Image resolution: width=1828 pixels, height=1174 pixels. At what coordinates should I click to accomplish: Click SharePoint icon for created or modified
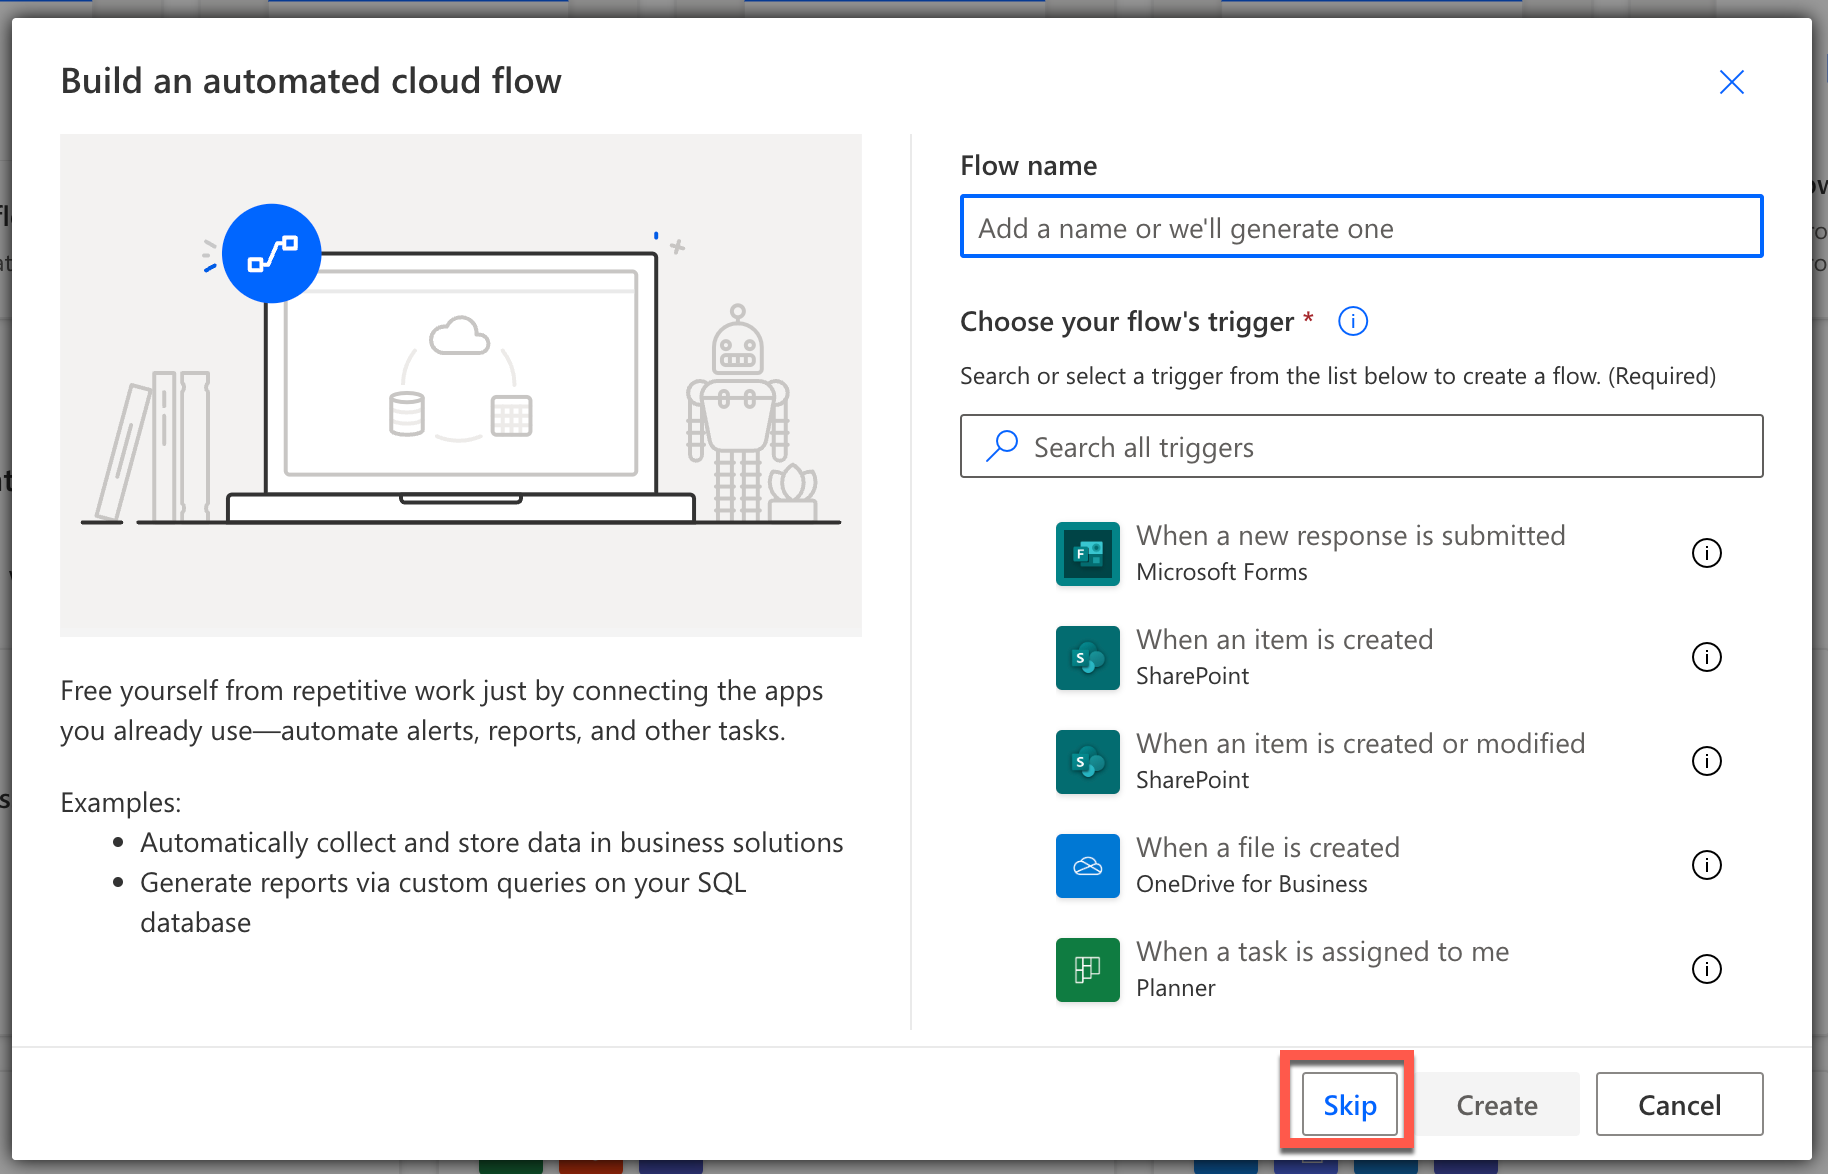(1087, 761)
